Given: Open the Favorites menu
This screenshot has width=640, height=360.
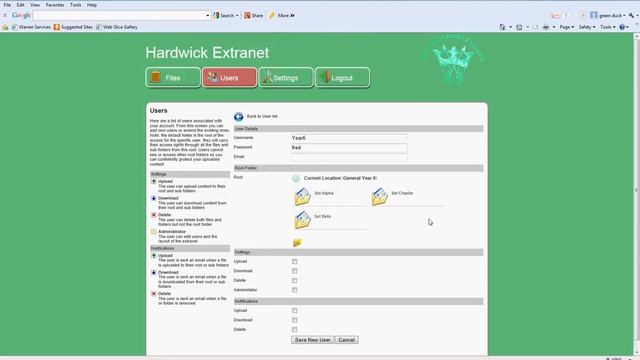Looking at the screenshot, I should point(55,5).
